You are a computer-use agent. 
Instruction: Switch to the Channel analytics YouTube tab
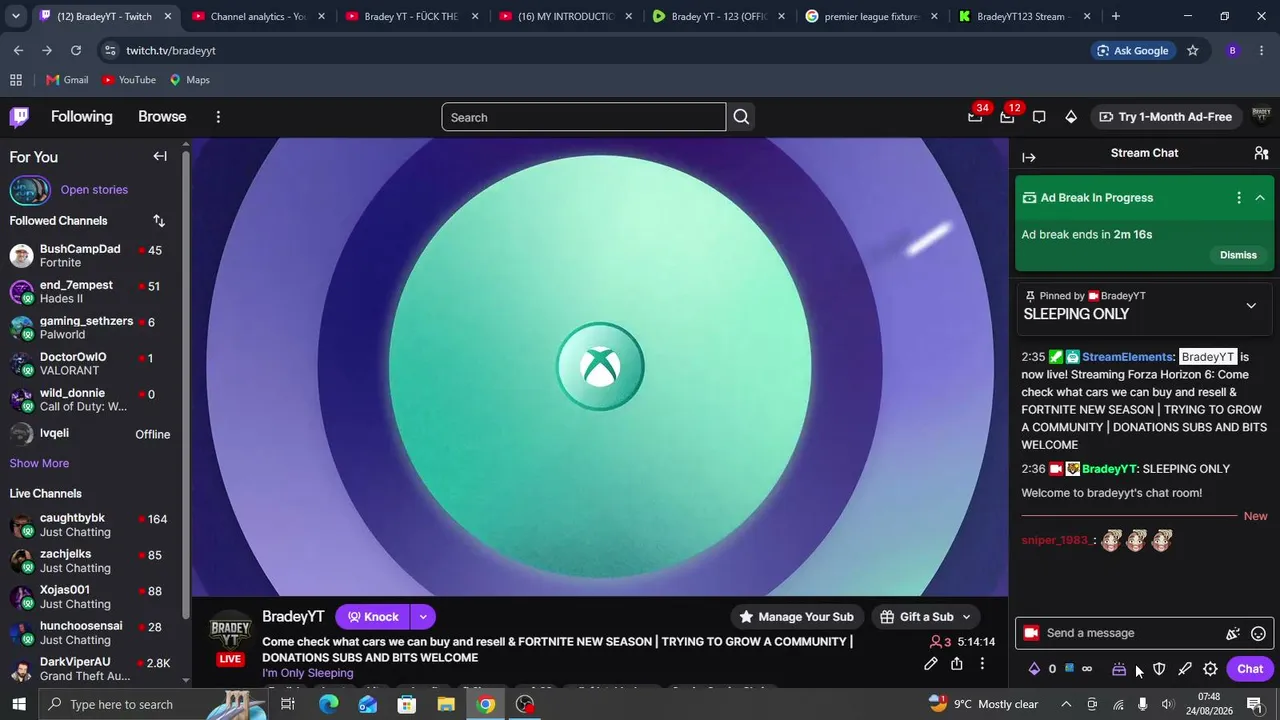(258, 16)
